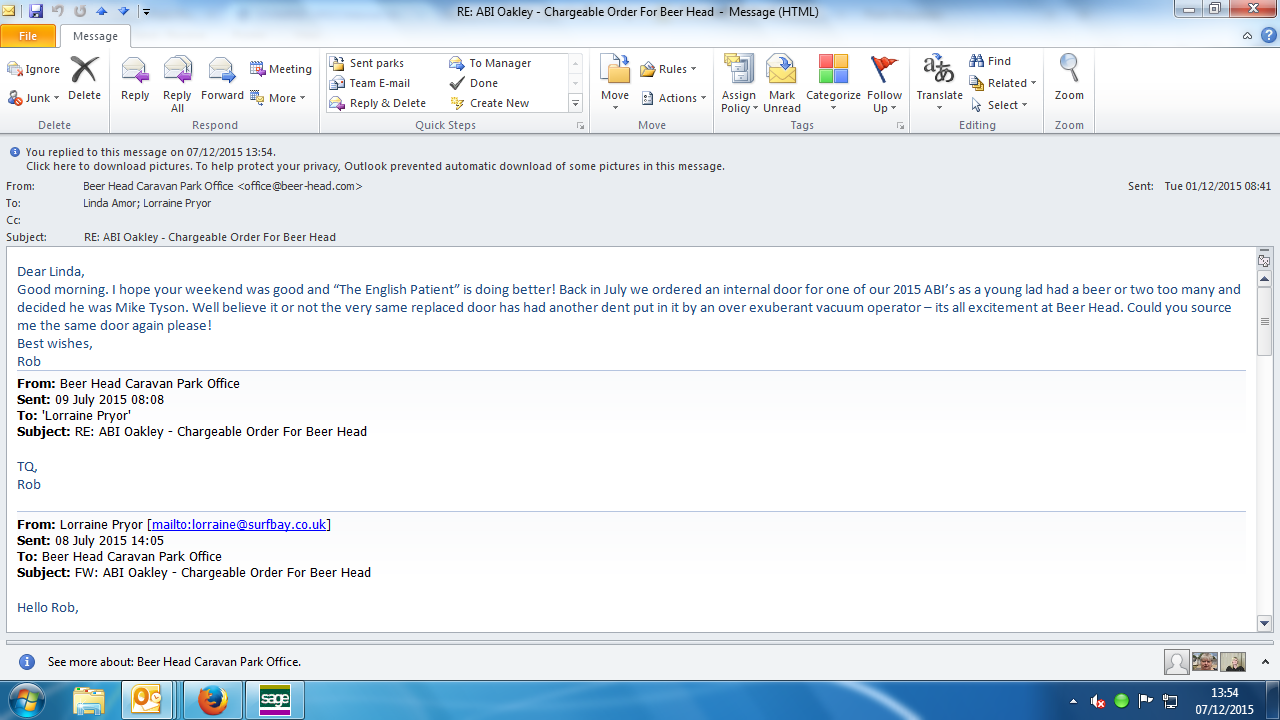Image resolution: width=1280 pixels, height=720 pixels.
Task: Open the mailto:lorraine@surfbay.co.uk link
Action: click(239, 524)
